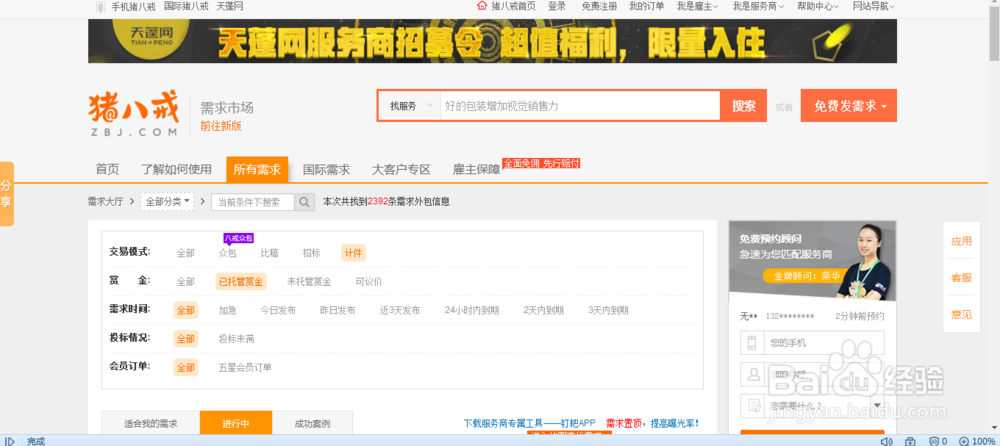Screen dimensions: 1000x446
Task: Expand the 免费发需求 dropdown arrow
Action: [x=884, y=107]
